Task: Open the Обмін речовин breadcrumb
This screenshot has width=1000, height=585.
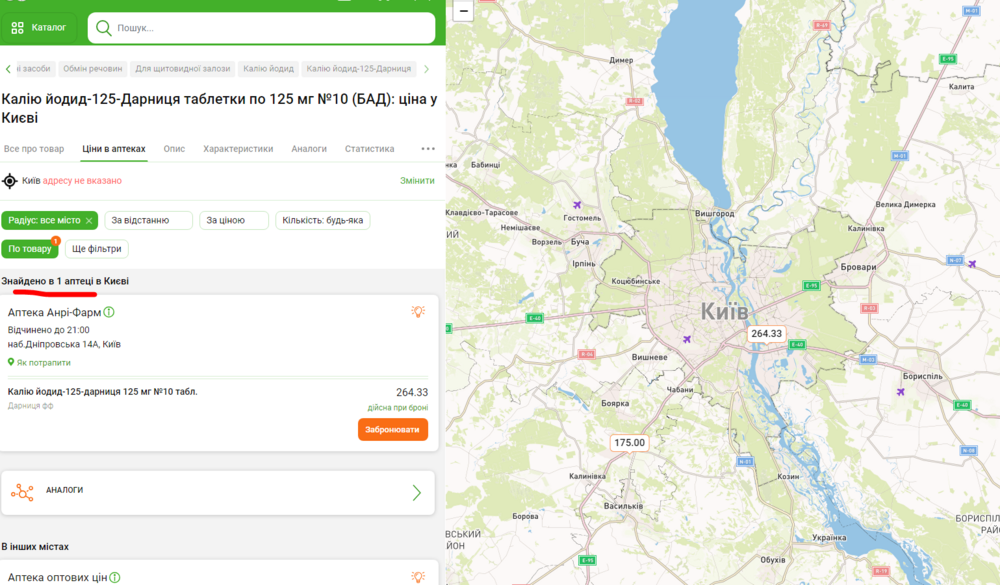Action: pyautogui.click(x=92, y=69)
